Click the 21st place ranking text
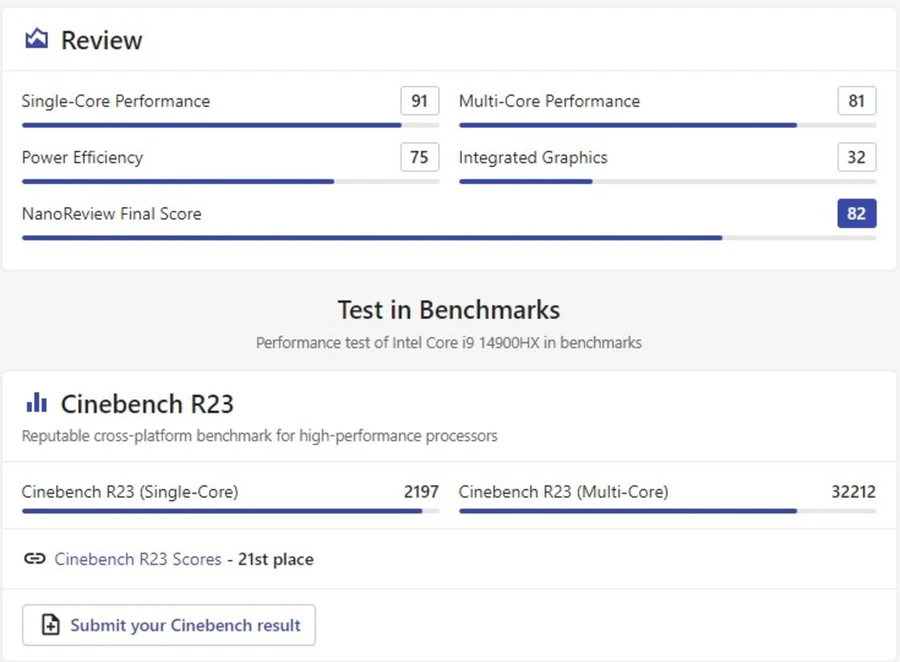The image size is (900, 662). pos(276,559)
